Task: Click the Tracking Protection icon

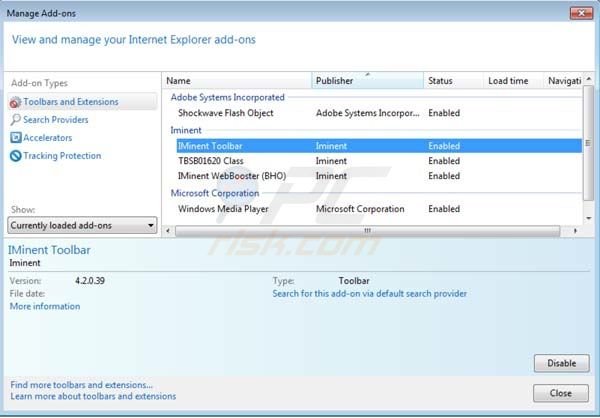Action: coord(15,156)
